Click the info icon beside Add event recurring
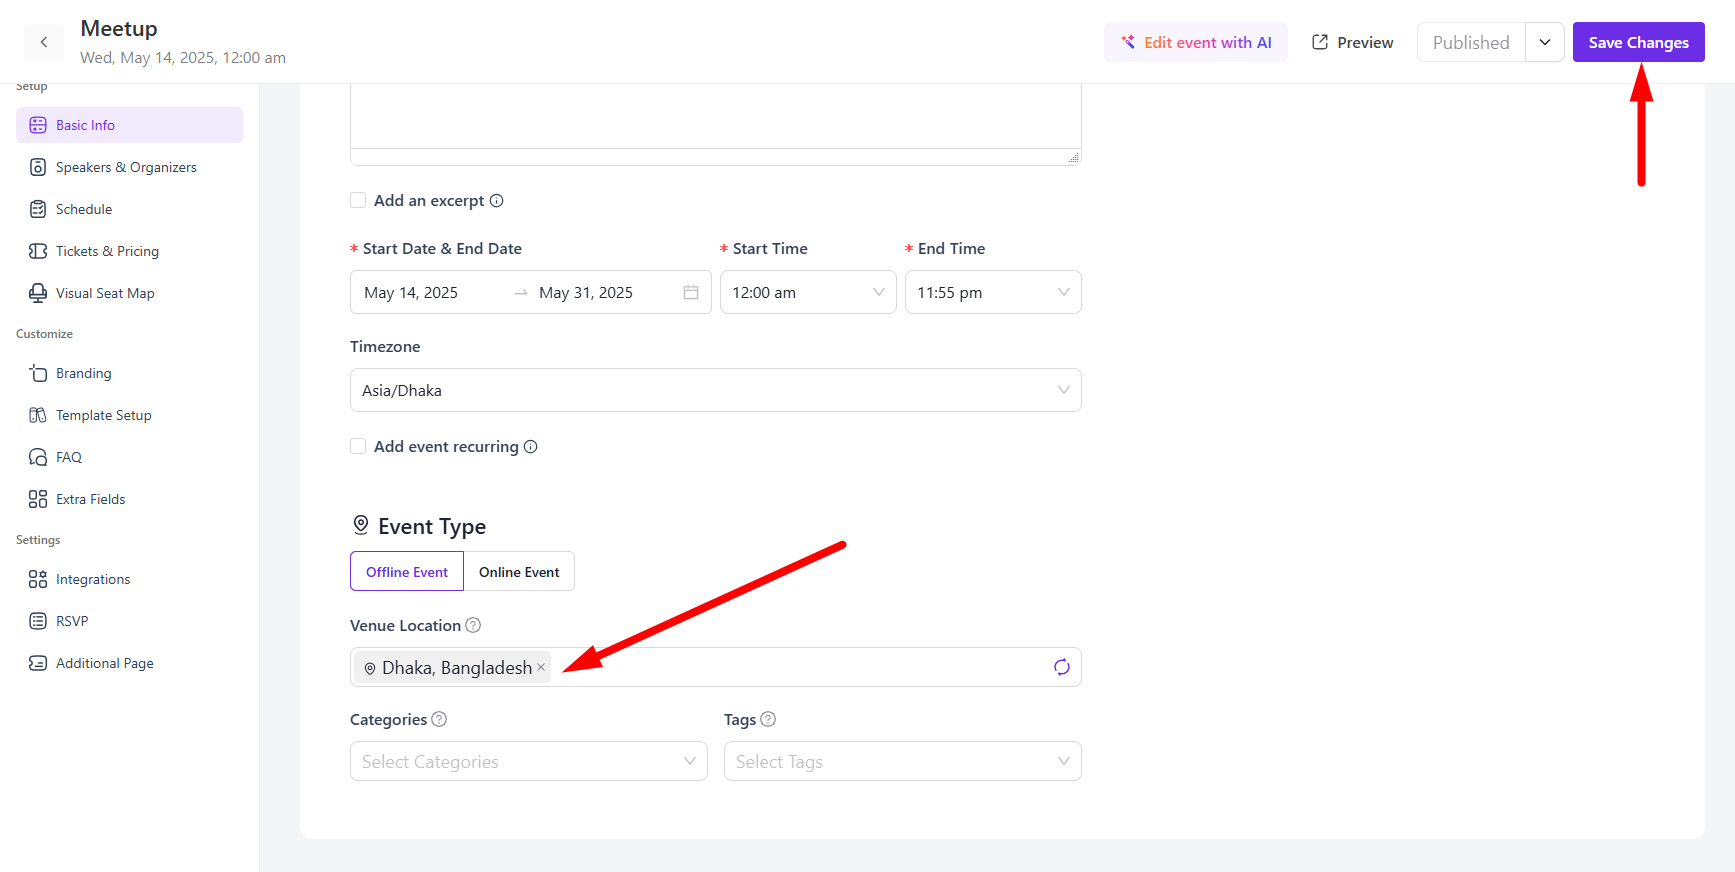This screenshot has height=872, width=1735. pos(531,446)
